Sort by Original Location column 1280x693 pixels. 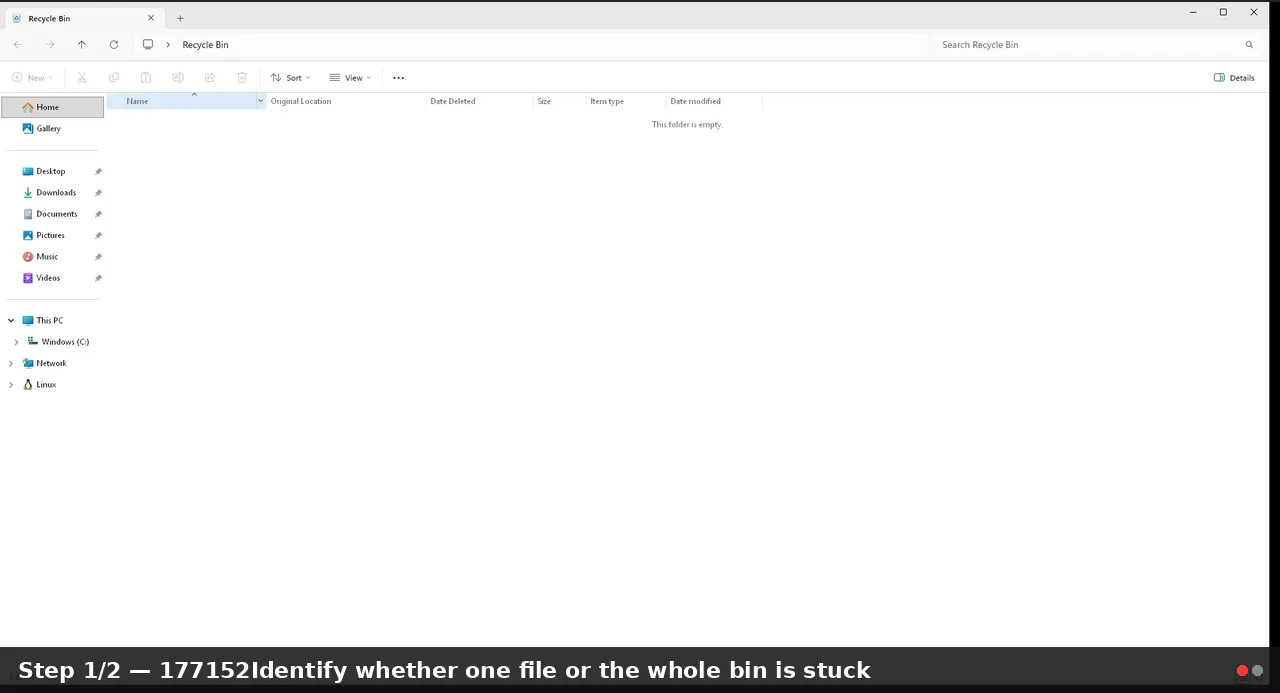(x=346, y=101)
